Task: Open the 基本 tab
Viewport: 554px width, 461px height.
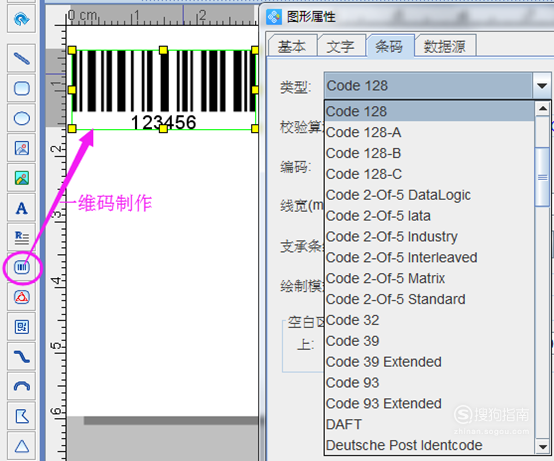Action: 292,46
